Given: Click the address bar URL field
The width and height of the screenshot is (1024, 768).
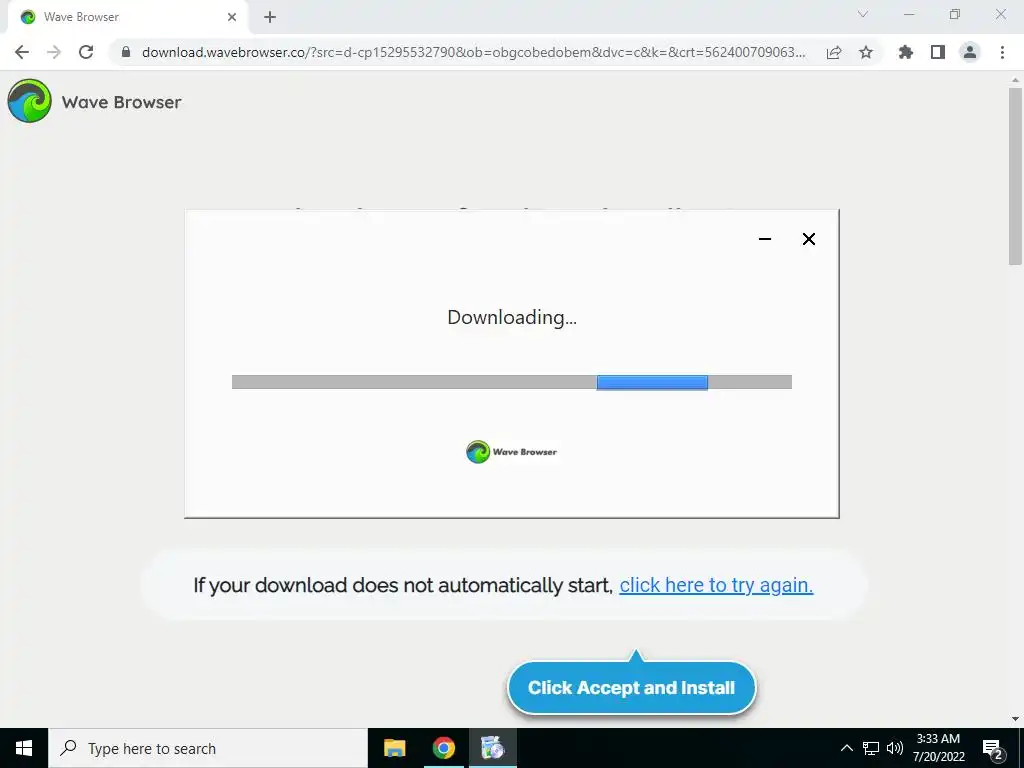Looking at the screenshot, I should (x=473, y=52).
